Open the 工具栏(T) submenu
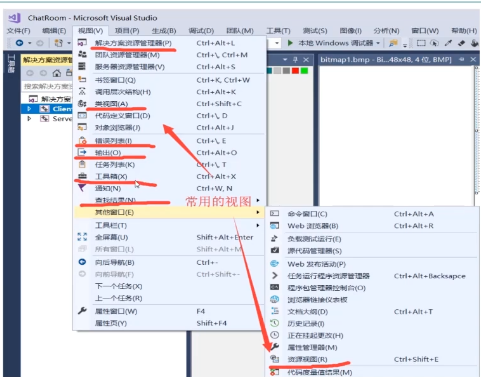The height and width of the screenshot is (377, 481). point(169,225)
